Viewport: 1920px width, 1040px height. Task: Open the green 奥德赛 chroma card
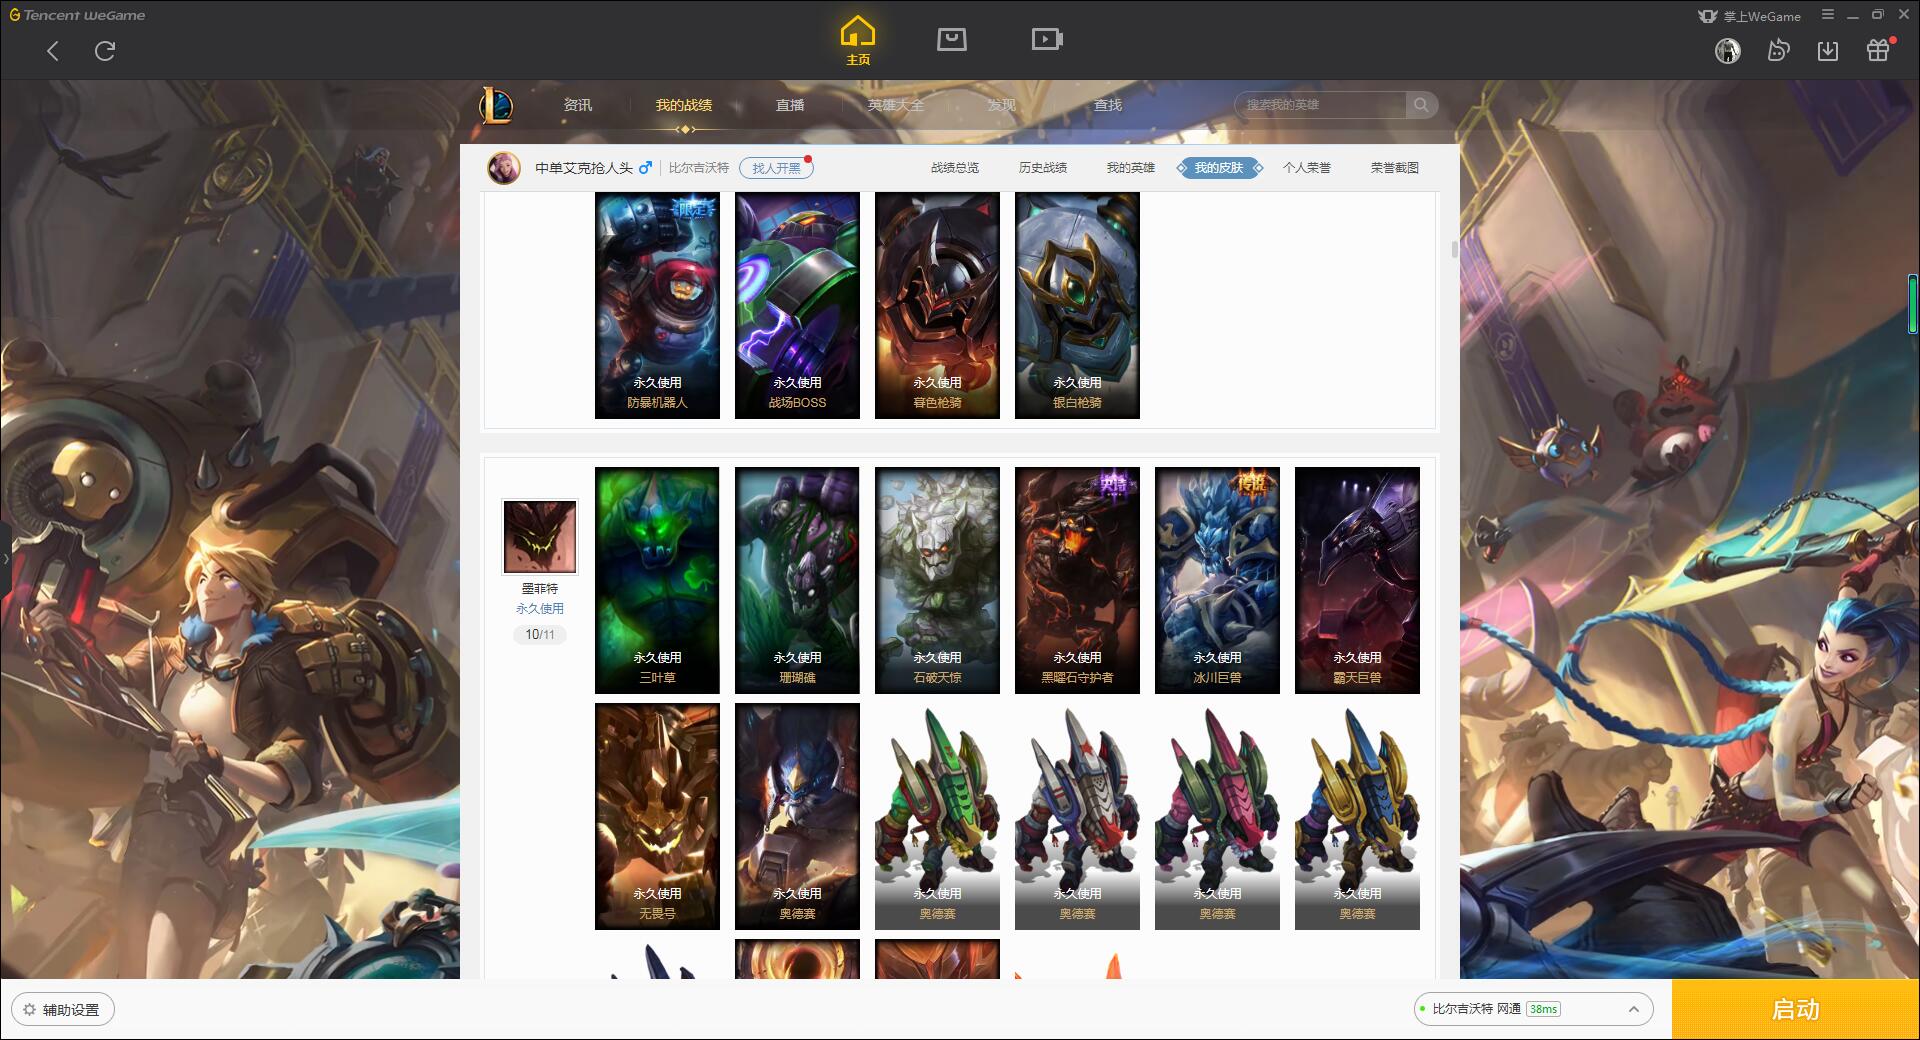[937, 816]
